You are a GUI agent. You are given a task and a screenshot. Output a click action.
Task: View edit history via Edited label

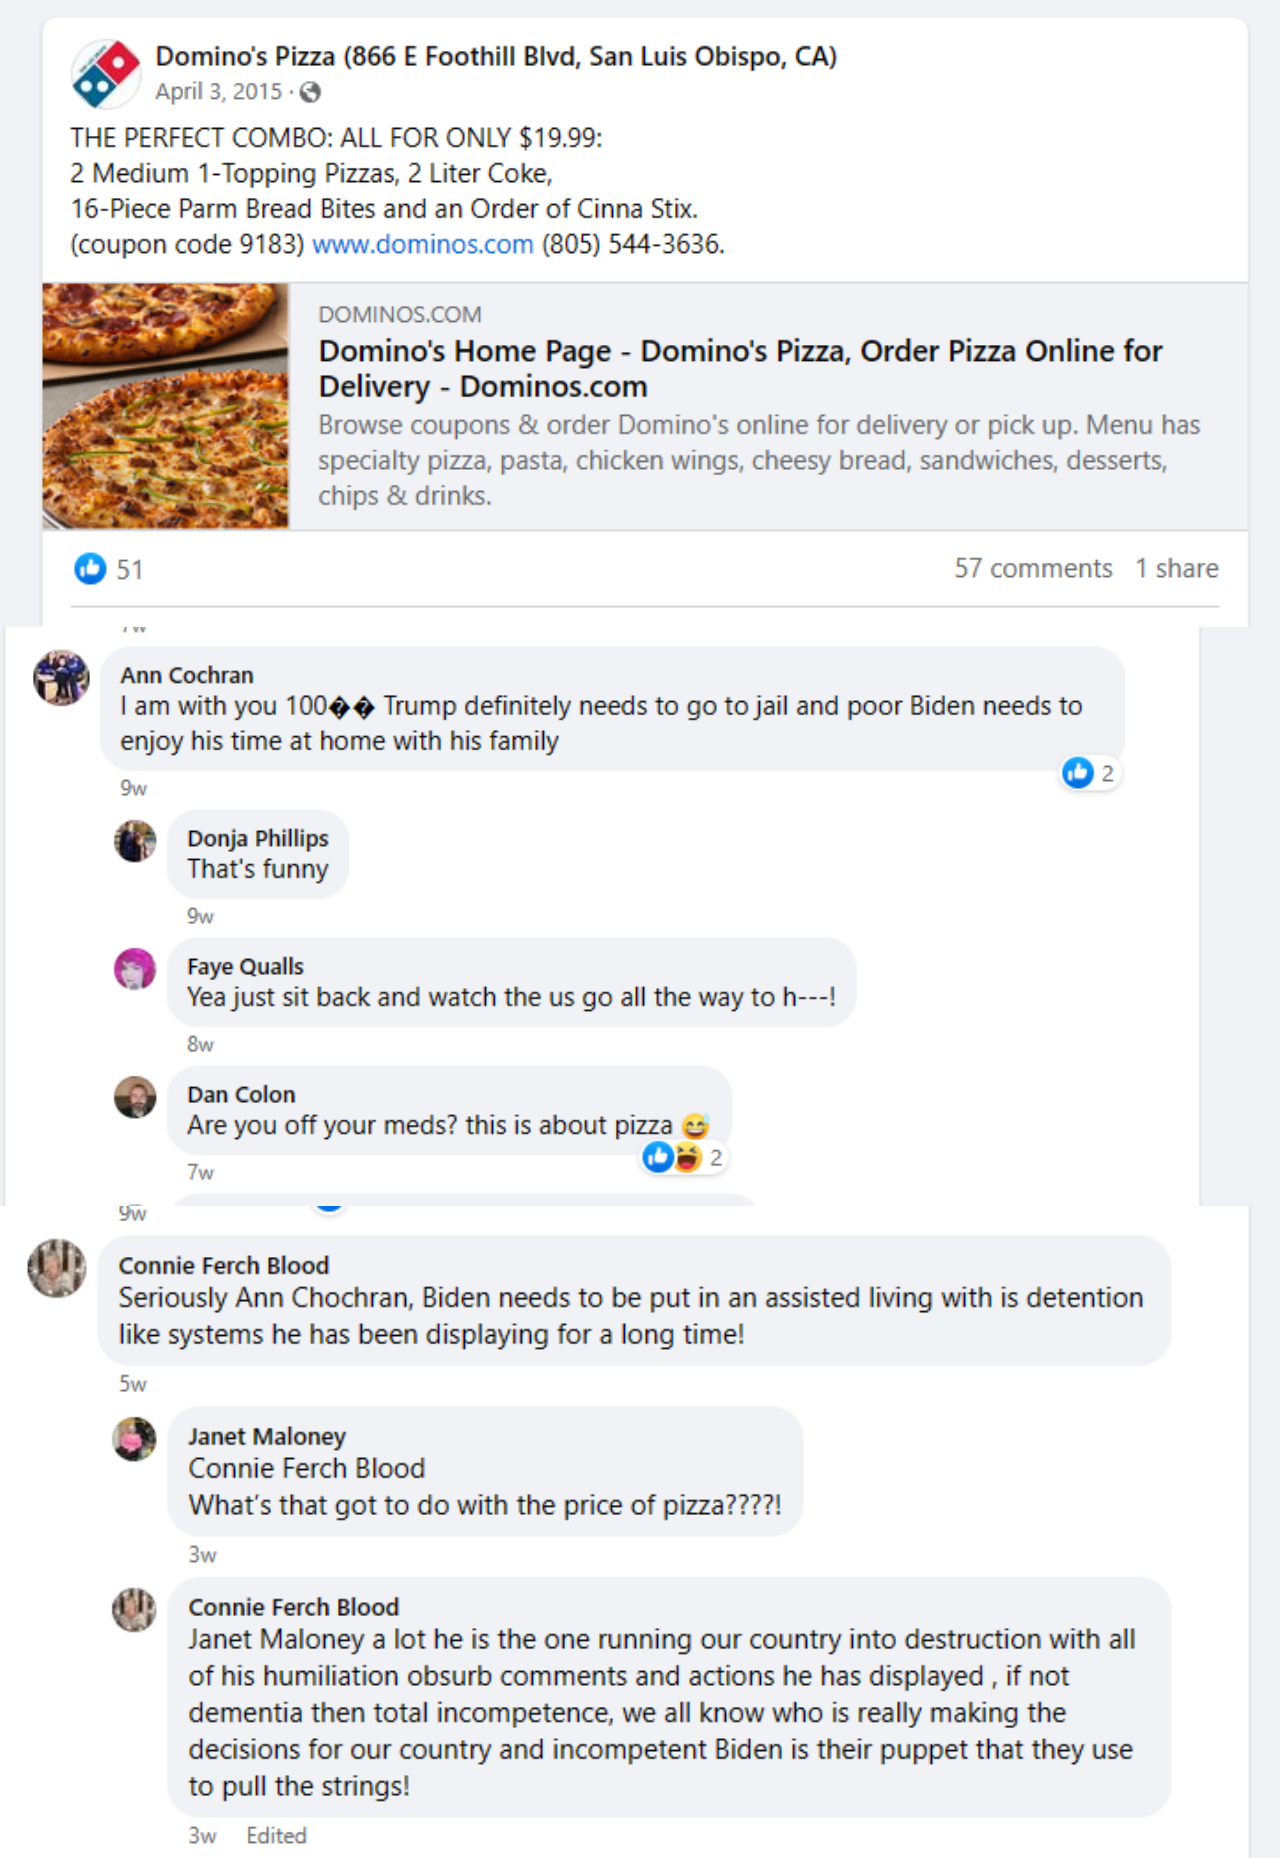tap(277, 1835)
